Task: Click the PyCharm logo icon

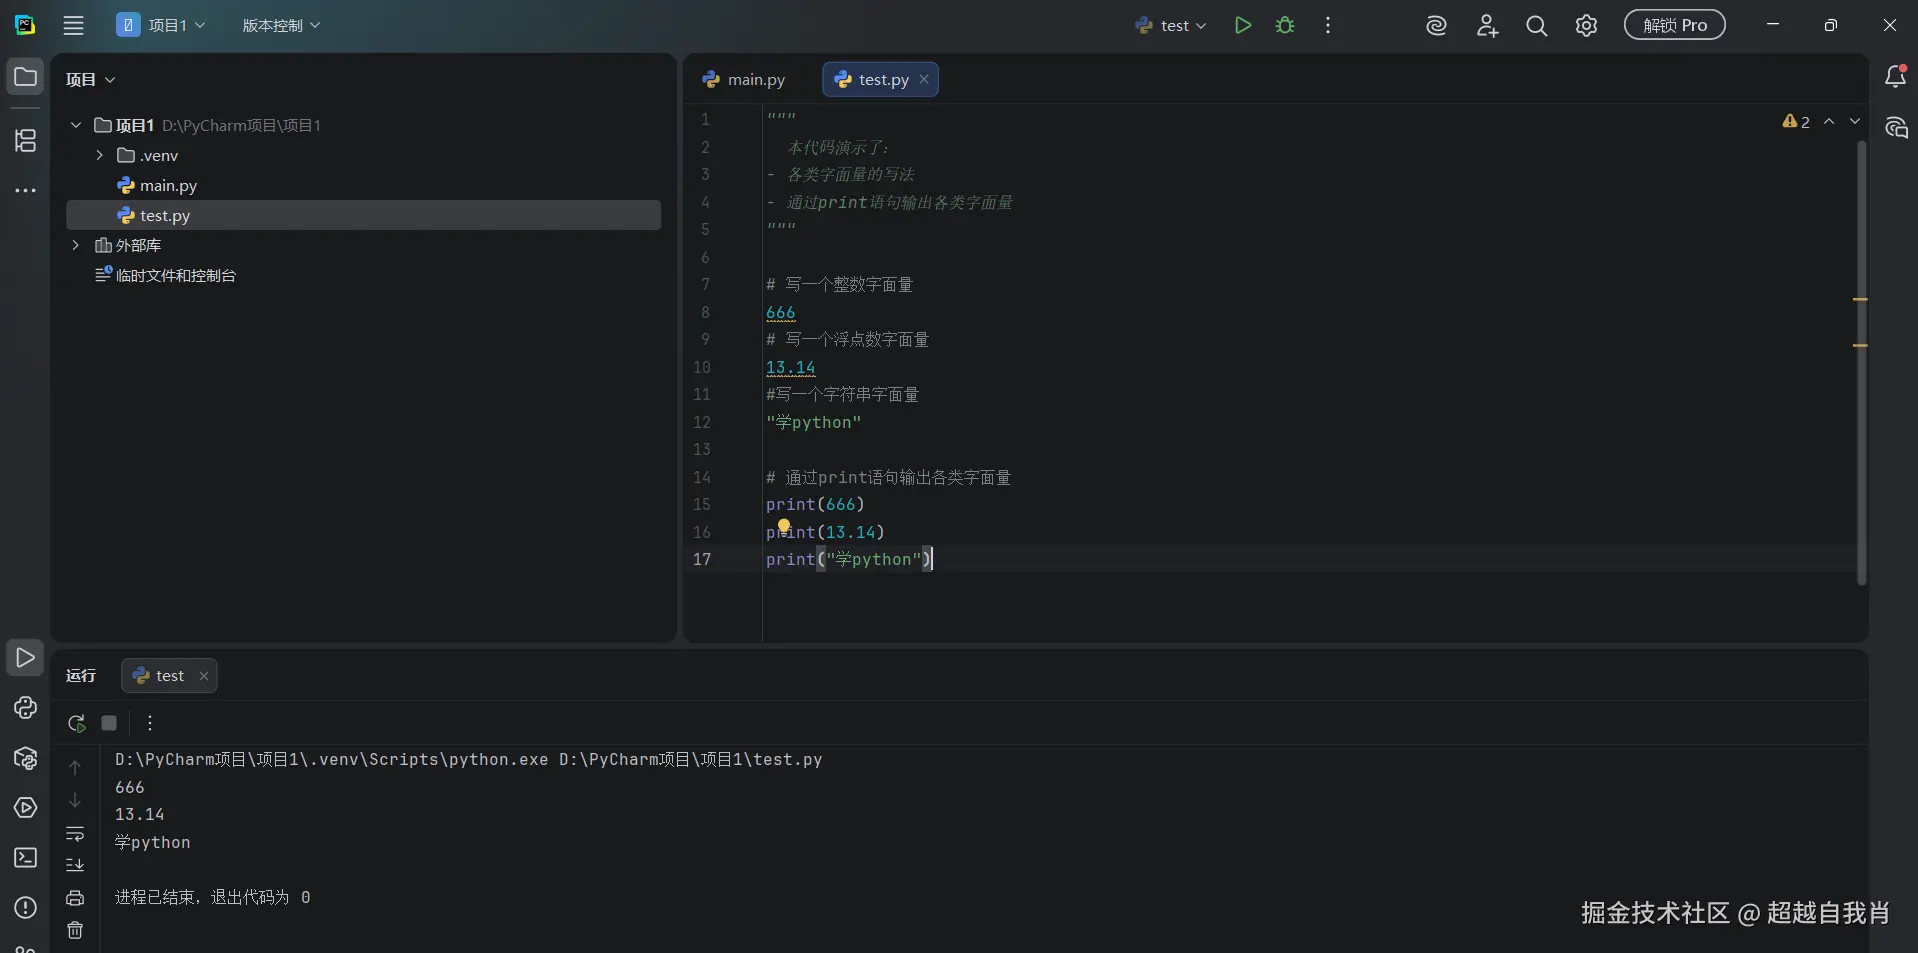Action: [x=25, y=25]
